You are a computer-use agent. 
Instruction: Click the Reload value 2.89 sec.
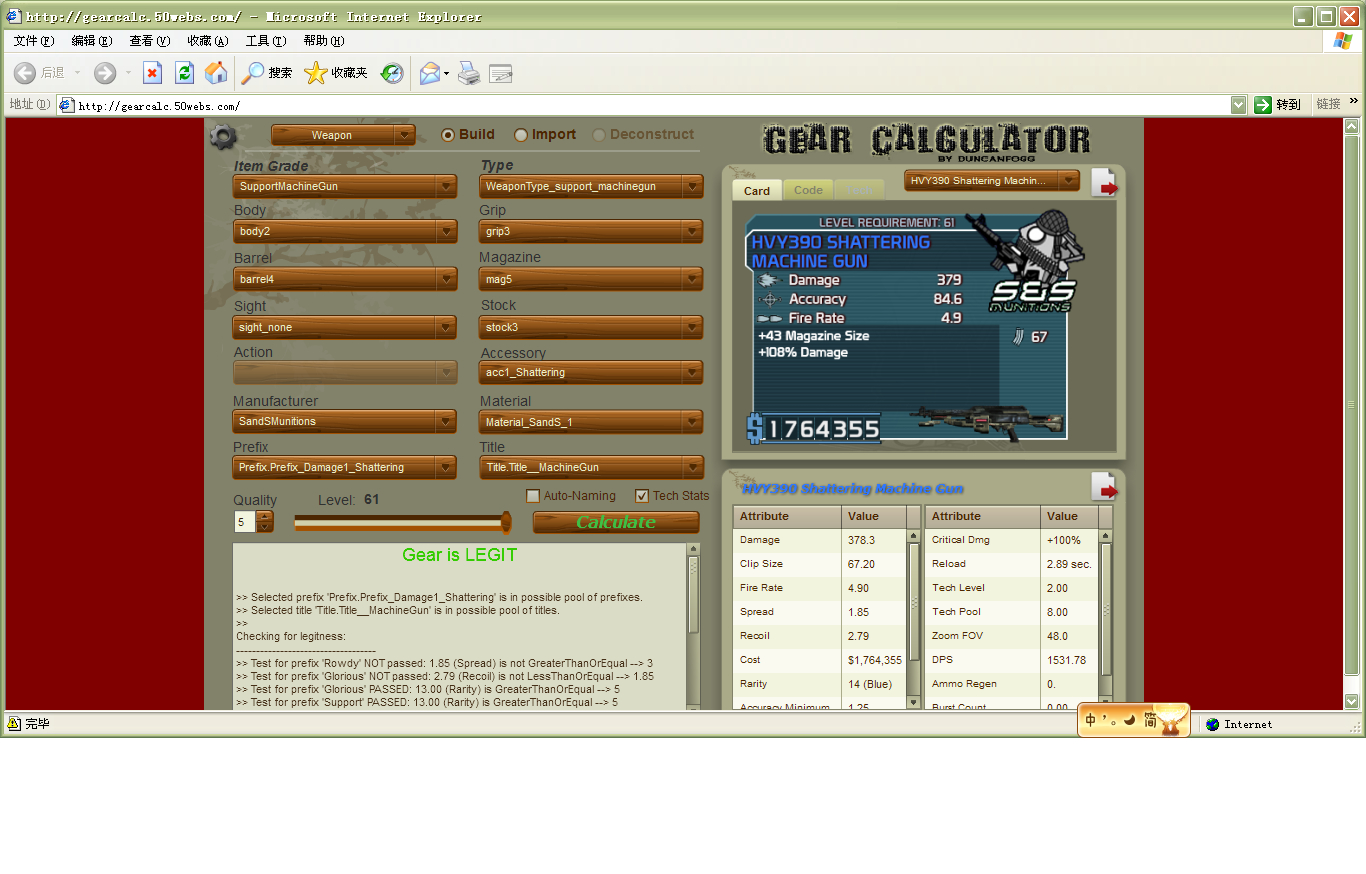(1069, 564)
